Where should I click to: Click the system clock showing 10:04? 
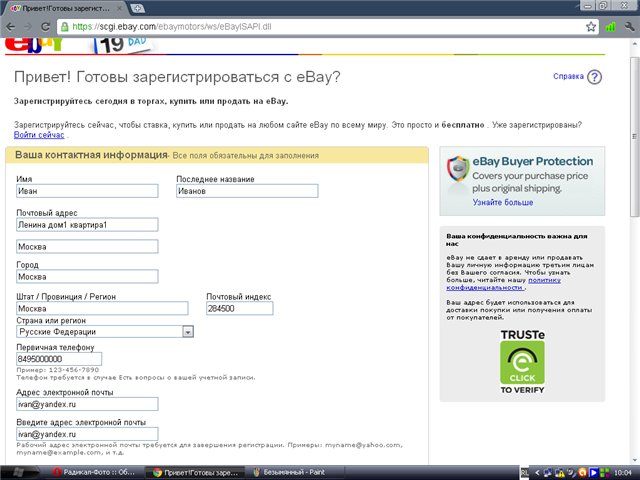pos(623,473)
